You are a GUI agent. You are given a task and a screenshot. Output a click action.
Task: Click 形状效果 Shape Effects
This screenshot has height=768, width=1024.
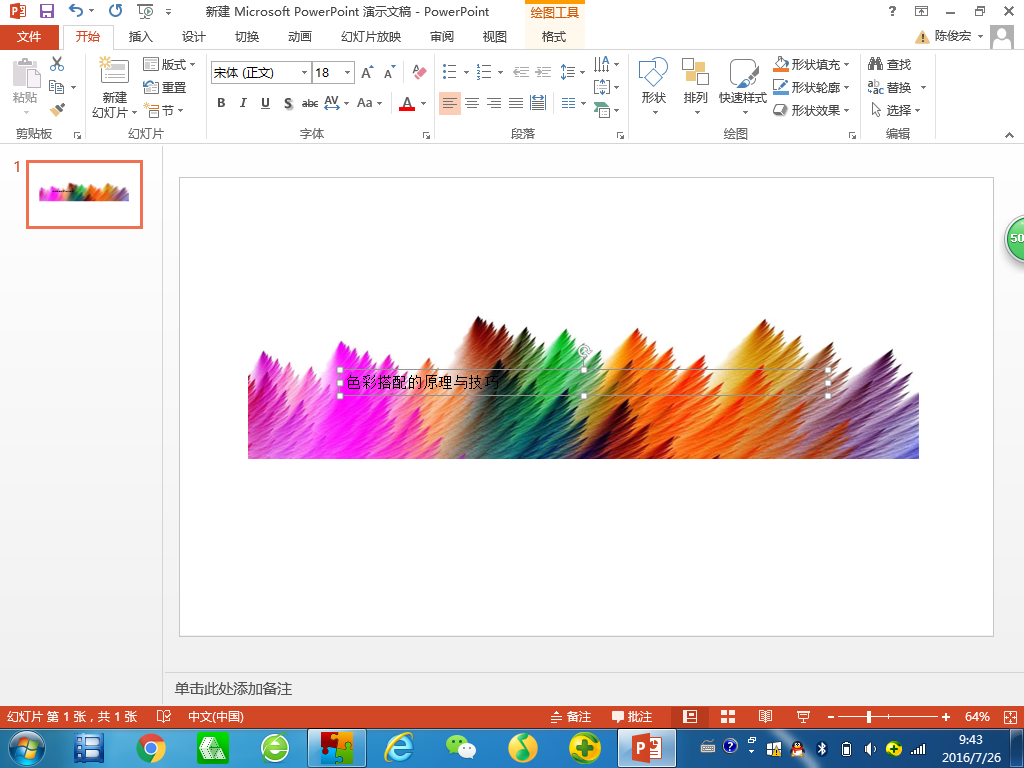[x=811, y=110]
